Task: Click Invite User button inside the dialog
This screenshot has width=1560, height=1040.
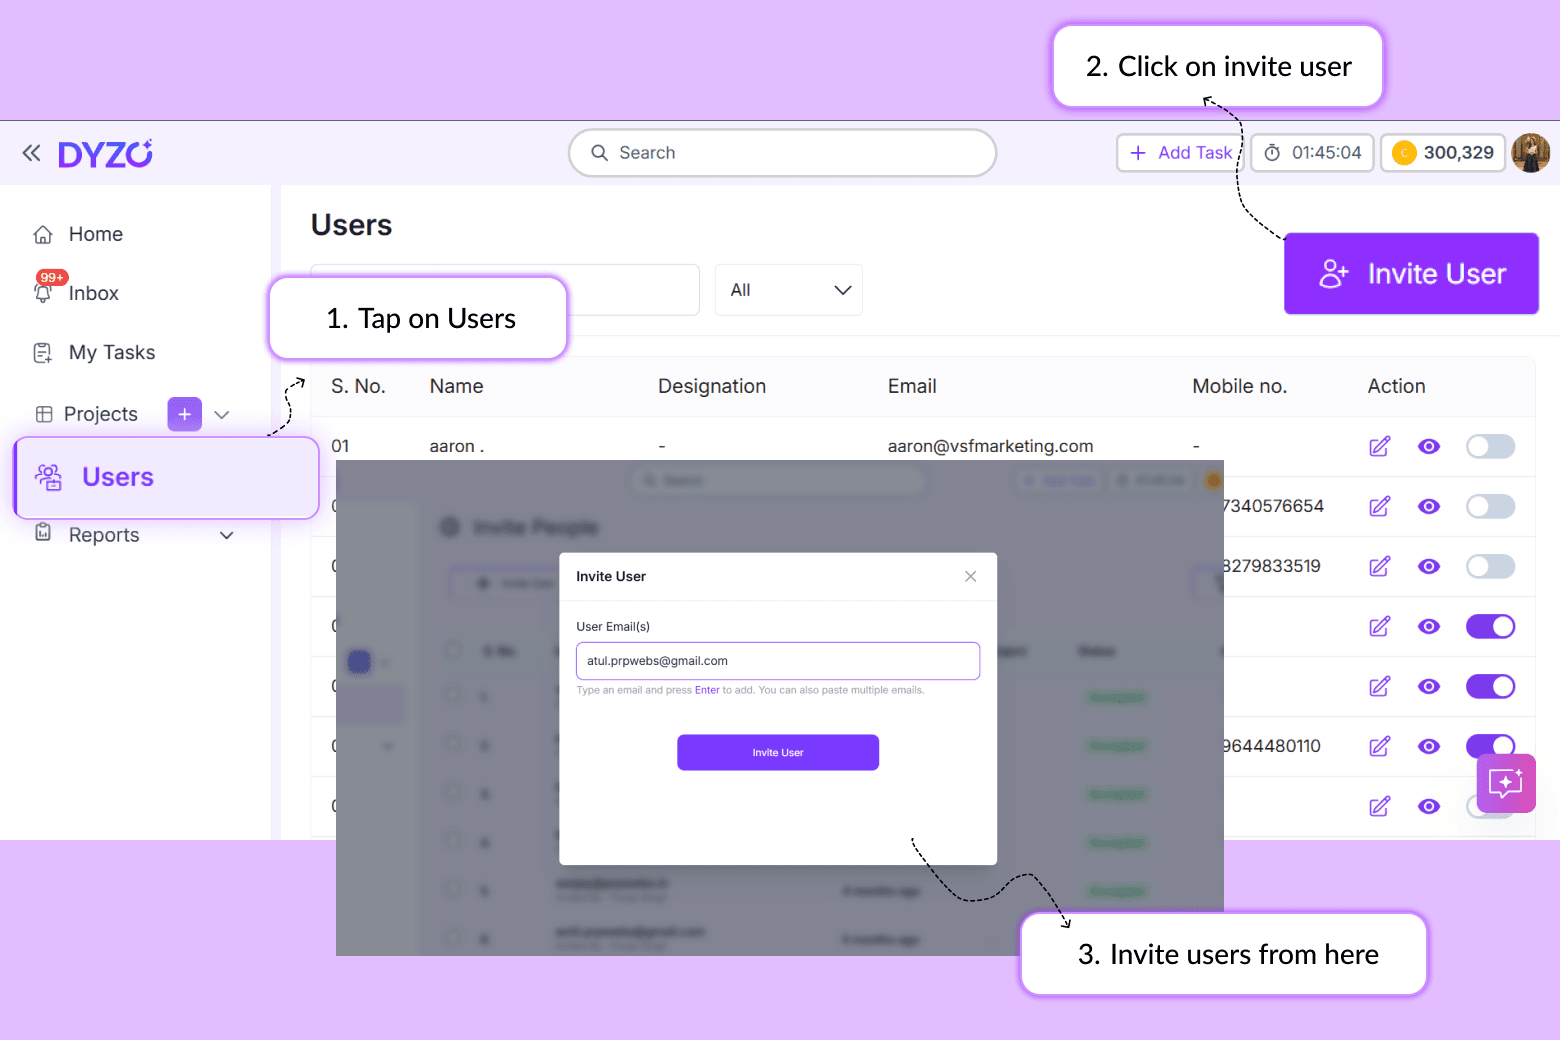Action: click(x=778, y=752)
